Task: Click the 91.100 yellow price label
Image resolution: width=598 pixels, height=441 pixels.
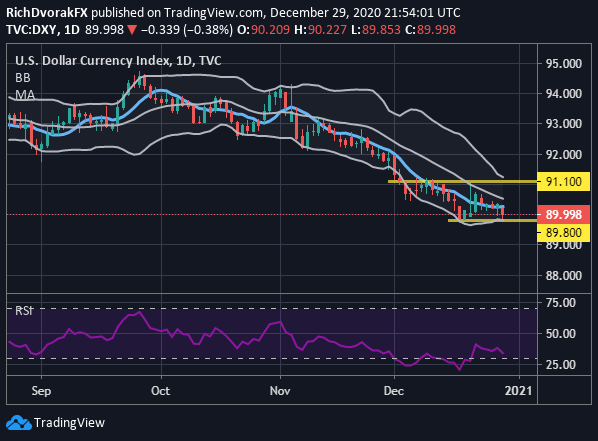Action: tap(563, 182)
